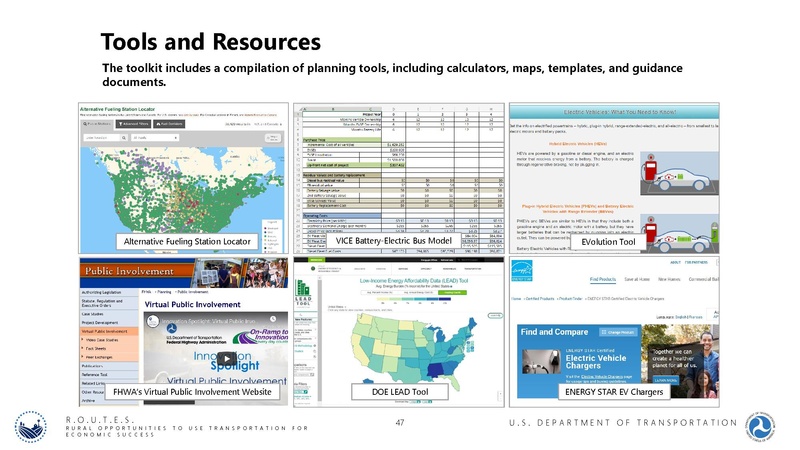Click the EV charger photo thumbnail
The height and width of the screenshot is (450, 800).
[x=541, y=361]
